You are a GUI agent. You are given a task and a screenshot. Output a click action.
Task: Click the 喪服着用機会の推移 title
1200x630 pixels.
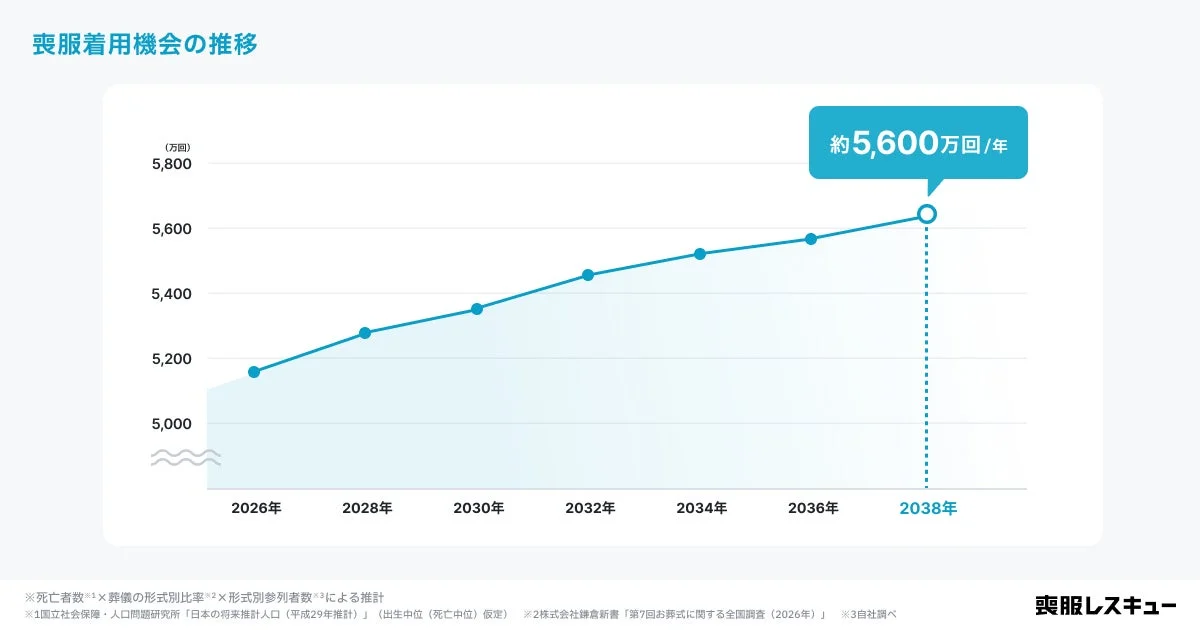(145, 45)
